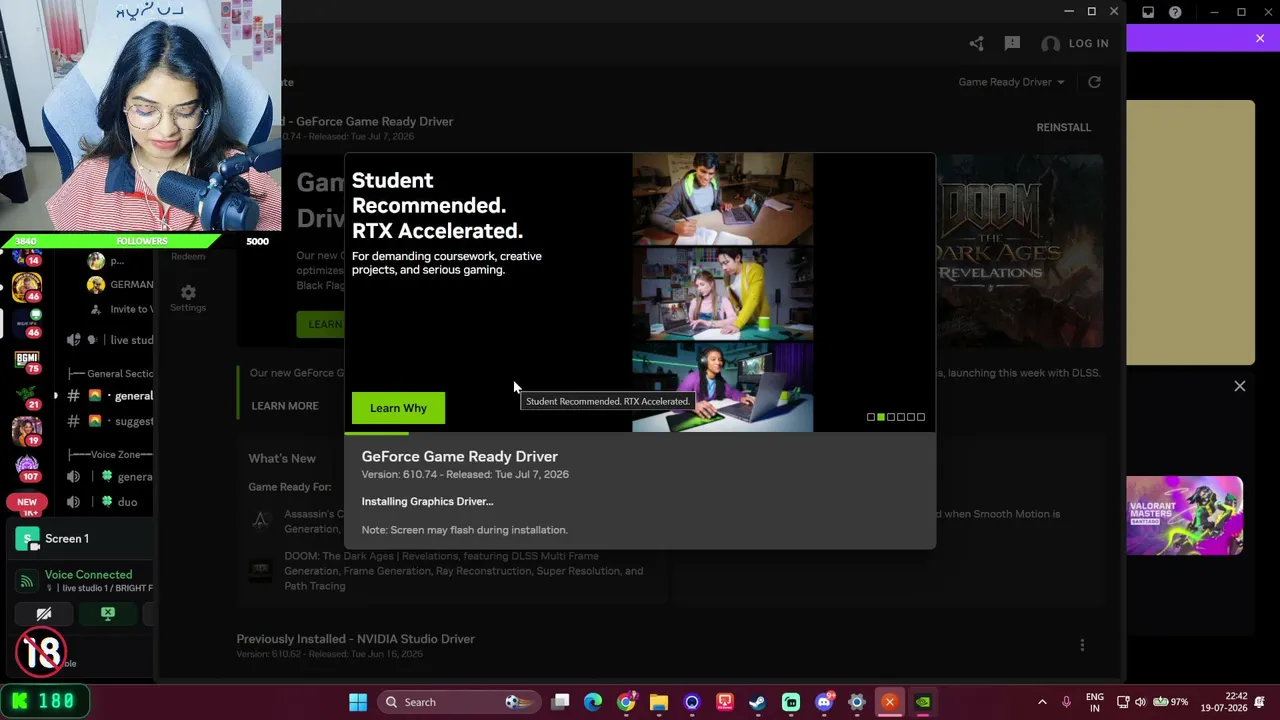The width and height of the screenshot is (1280, 720).
Task: Open the general text channel in Discord
Action: pos(109,396)
